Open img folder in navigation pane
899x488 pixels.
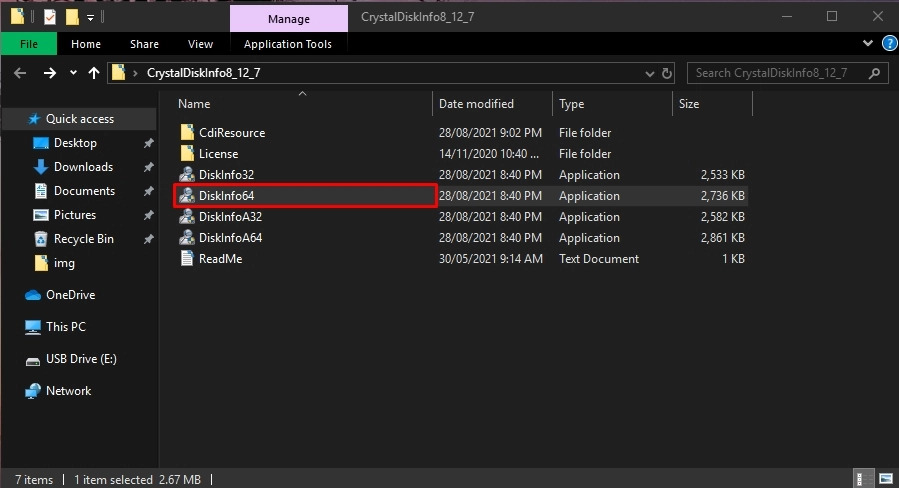(x=64, y=263)
